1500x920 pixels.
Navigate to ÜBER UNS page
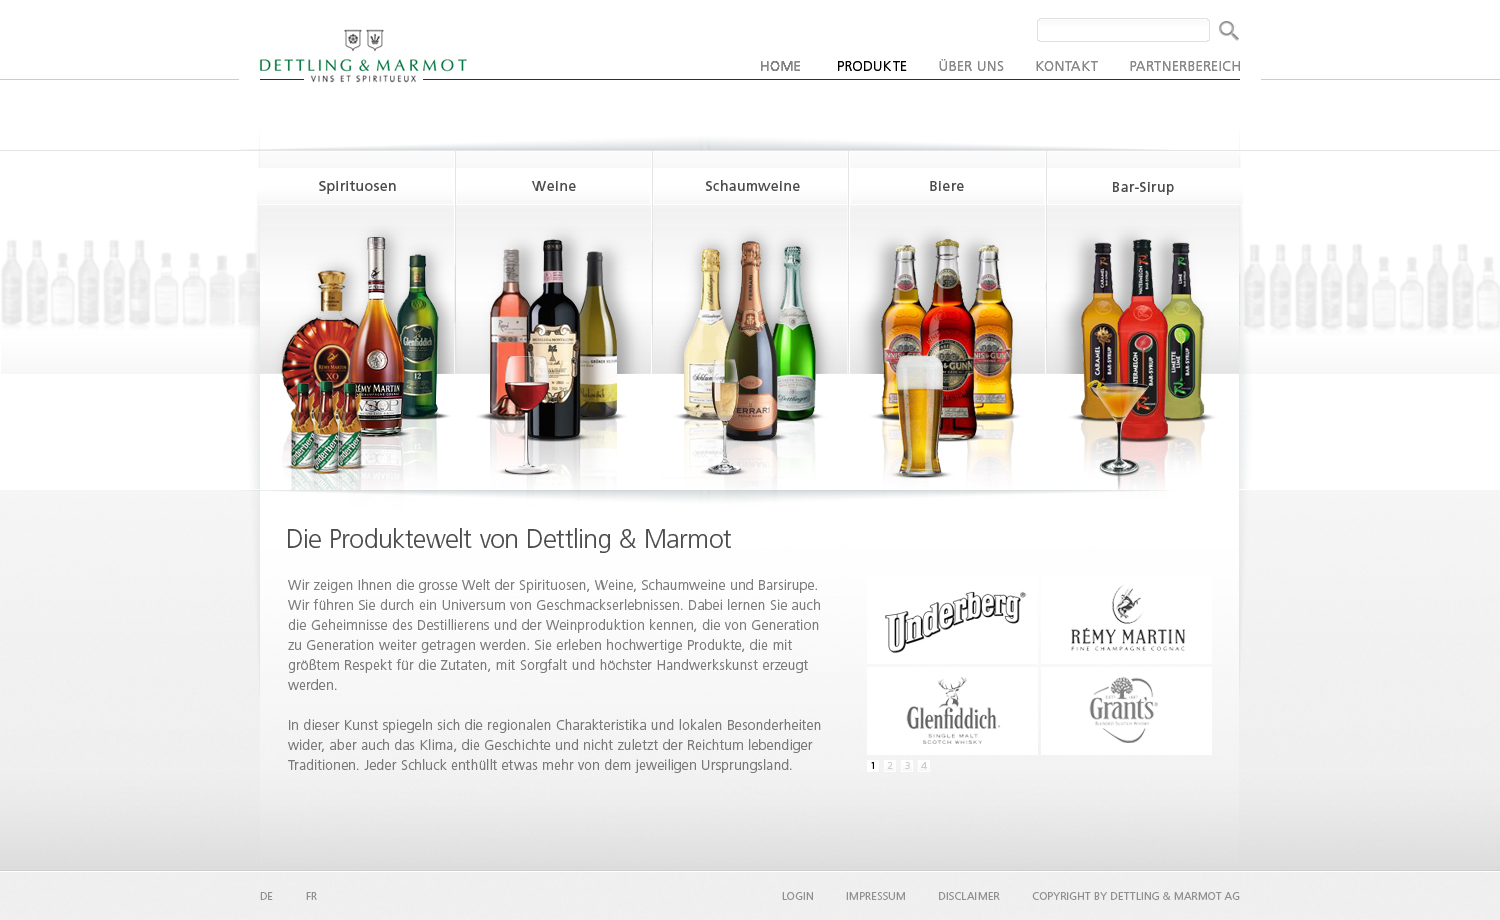(x=970, y=67)
